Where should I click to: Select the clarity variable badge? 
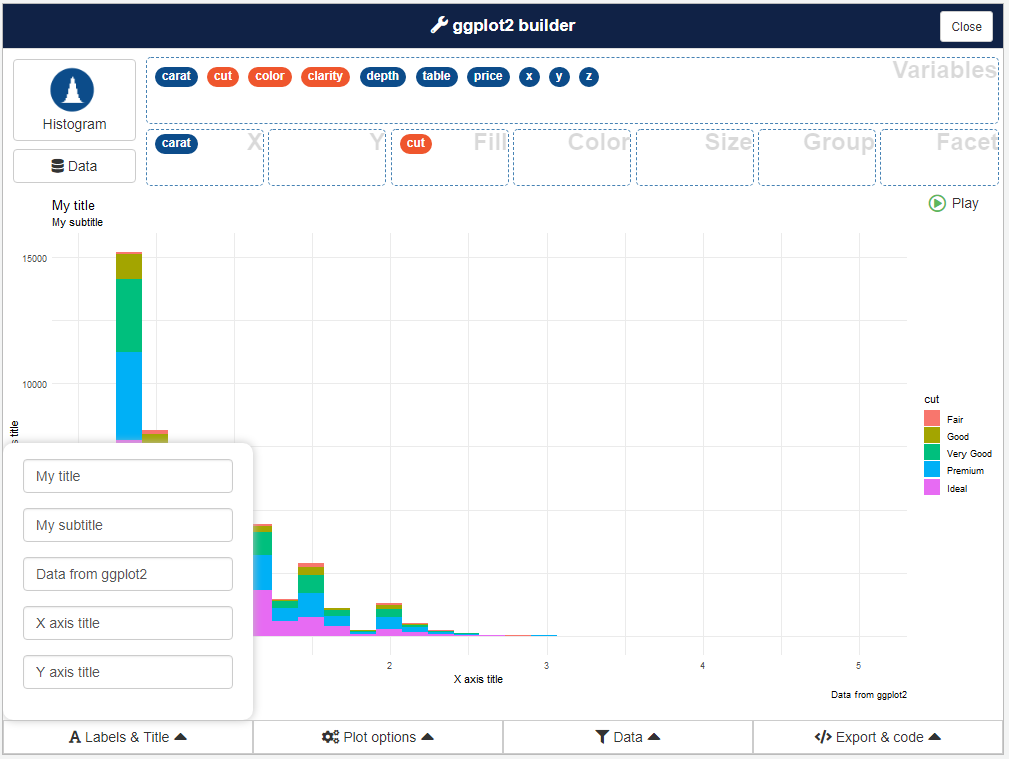tap(325, 76)
